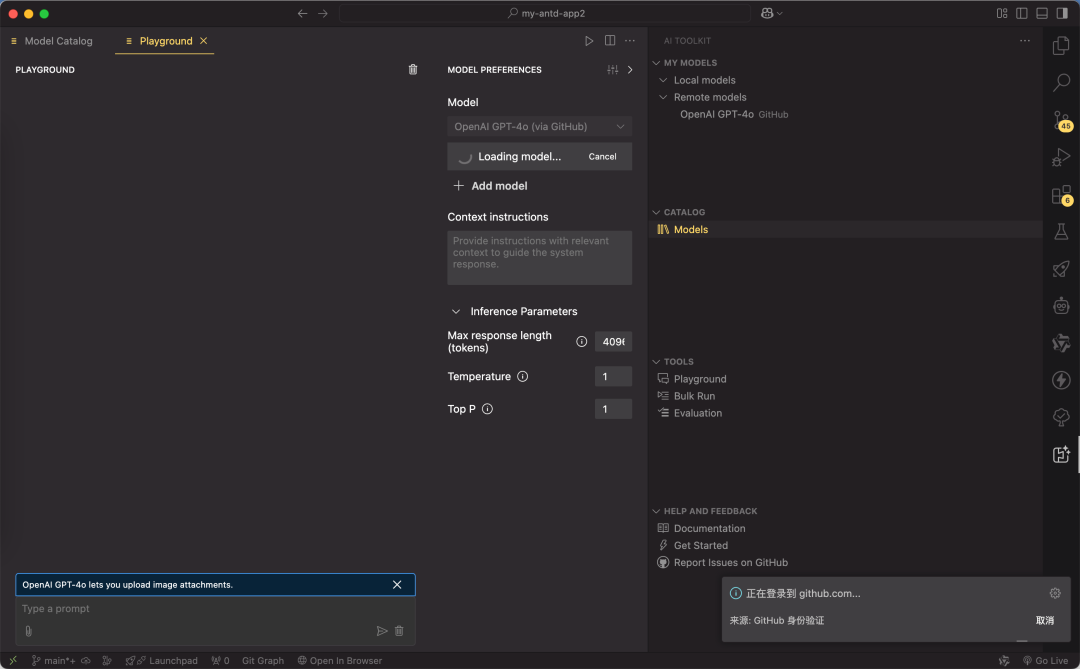
Task: Click the rocket icon in the activity bar
Action: [x=1061, y=268]
